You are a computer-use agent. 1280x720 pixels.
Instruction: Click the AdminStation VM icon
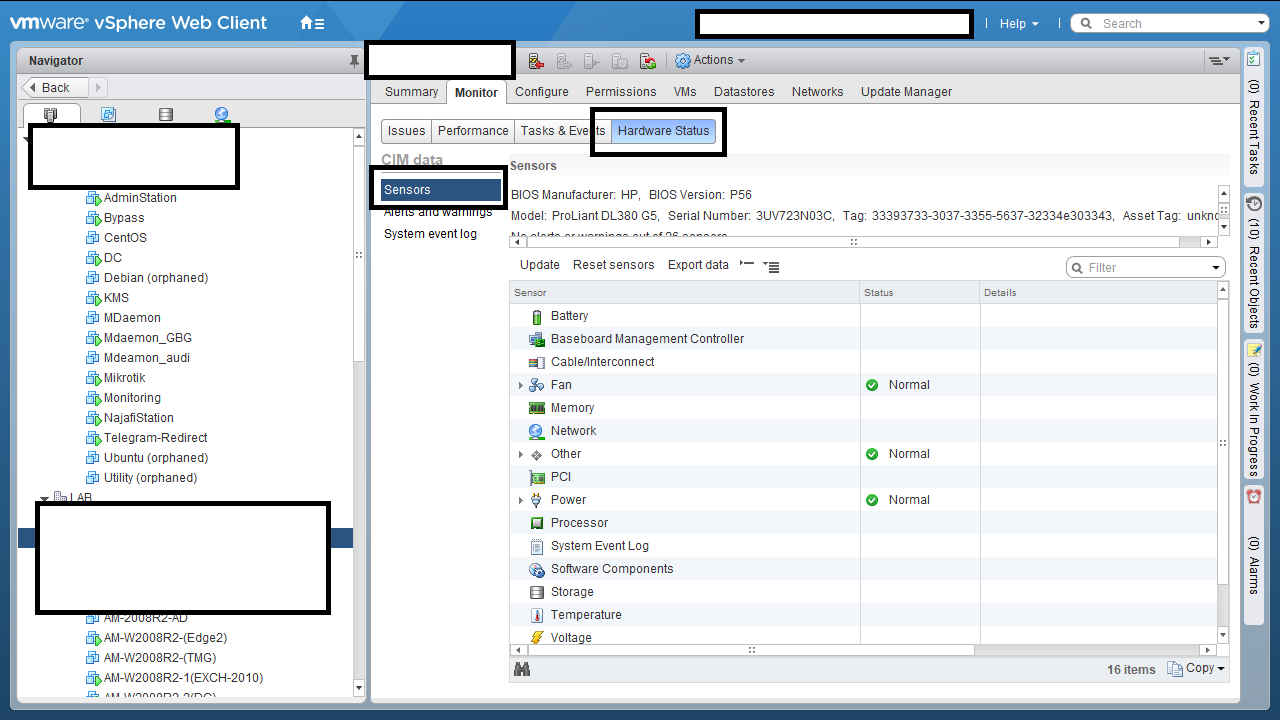[x=94, y=198]
